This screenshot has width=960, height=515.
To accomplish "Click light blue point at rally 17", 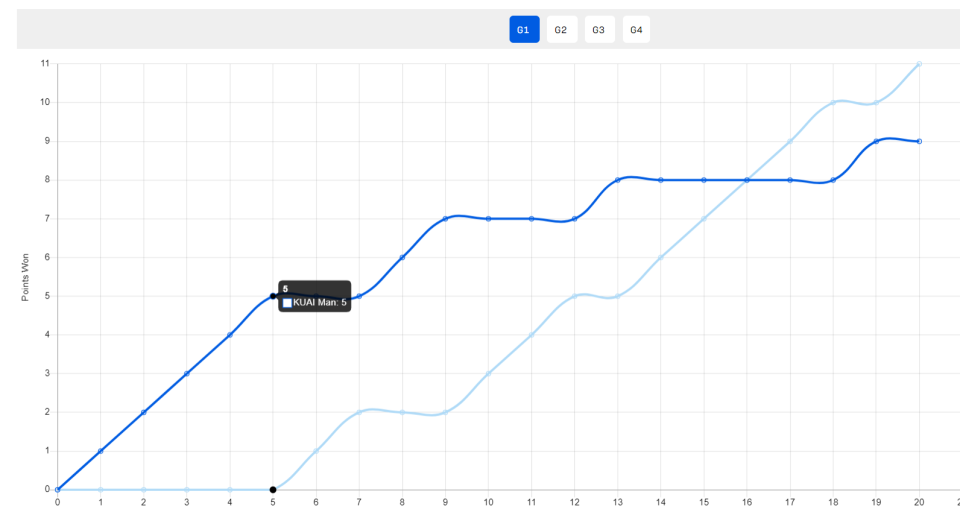I will tap(790, 141).
